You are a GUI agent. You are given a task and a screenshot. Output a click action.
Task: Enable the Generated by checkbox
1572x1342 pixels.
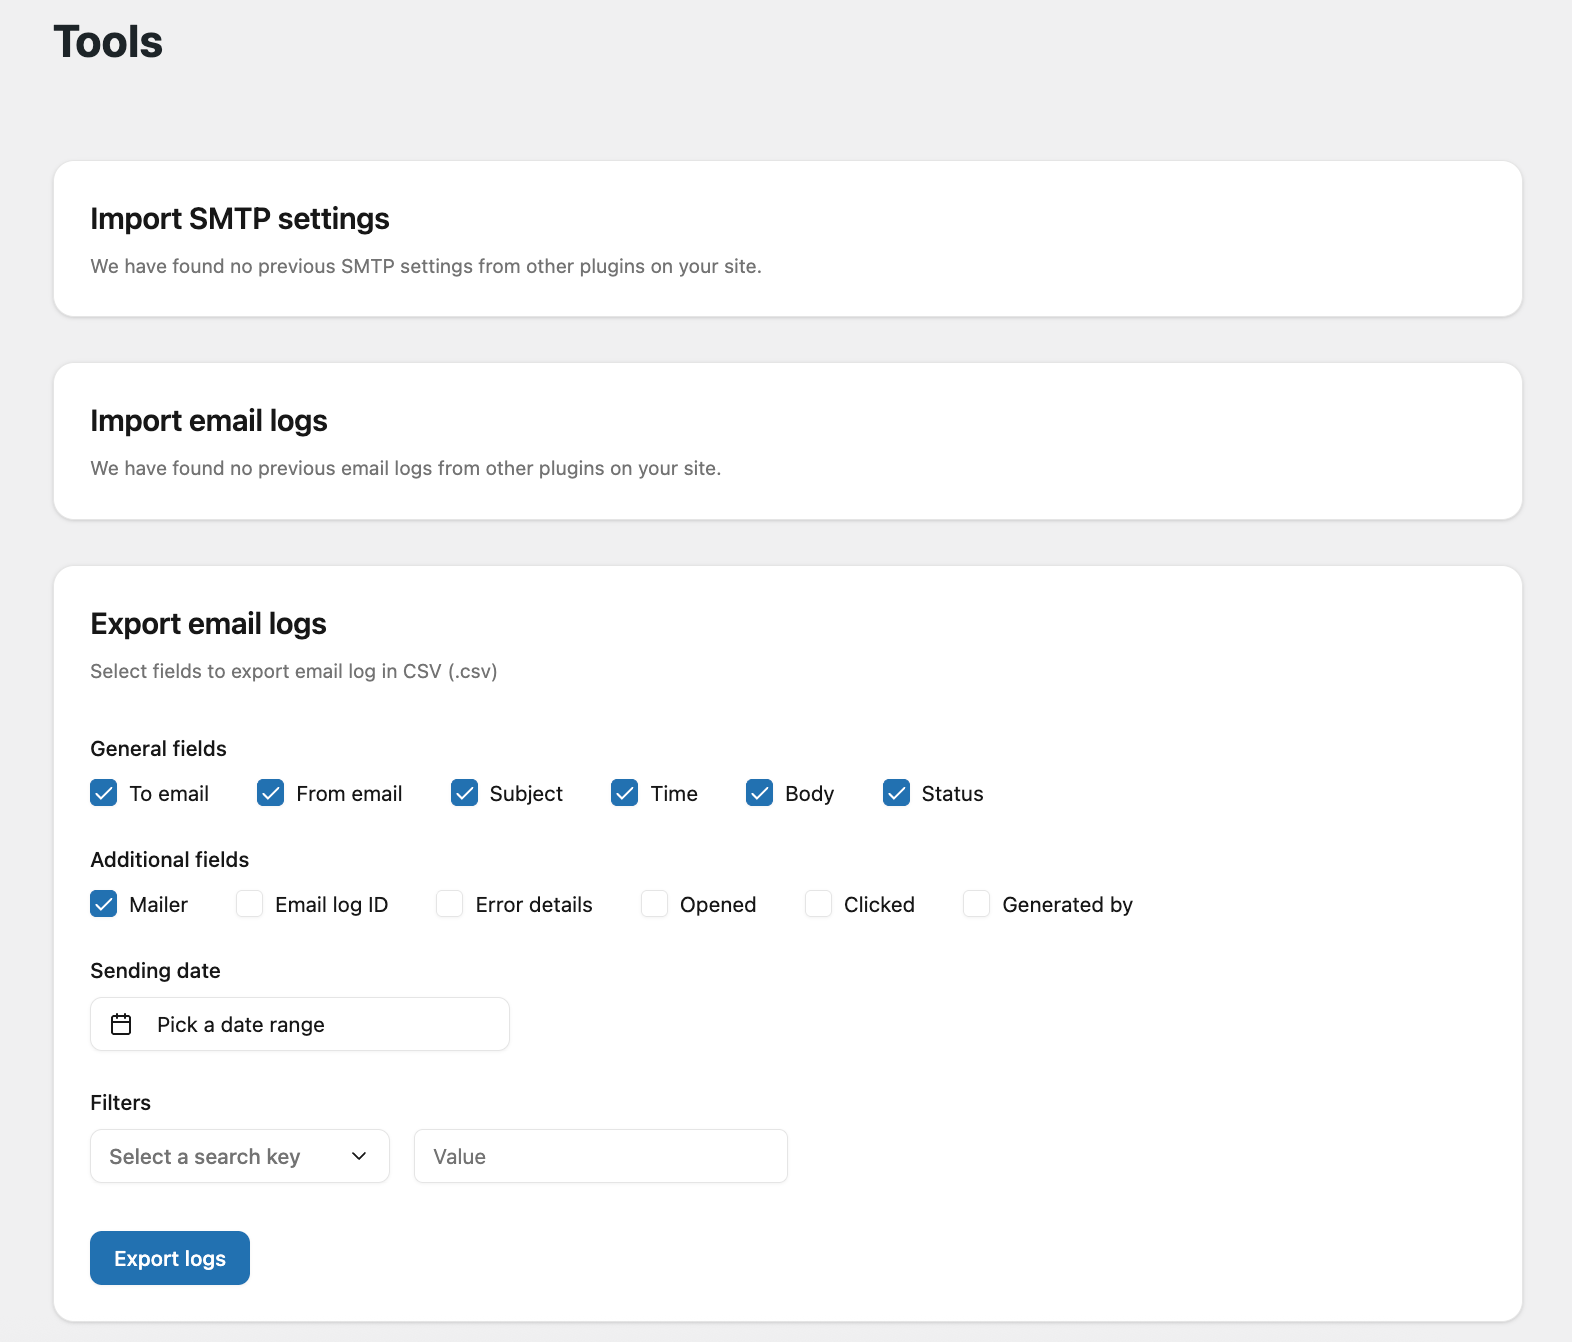pos(977,904)
